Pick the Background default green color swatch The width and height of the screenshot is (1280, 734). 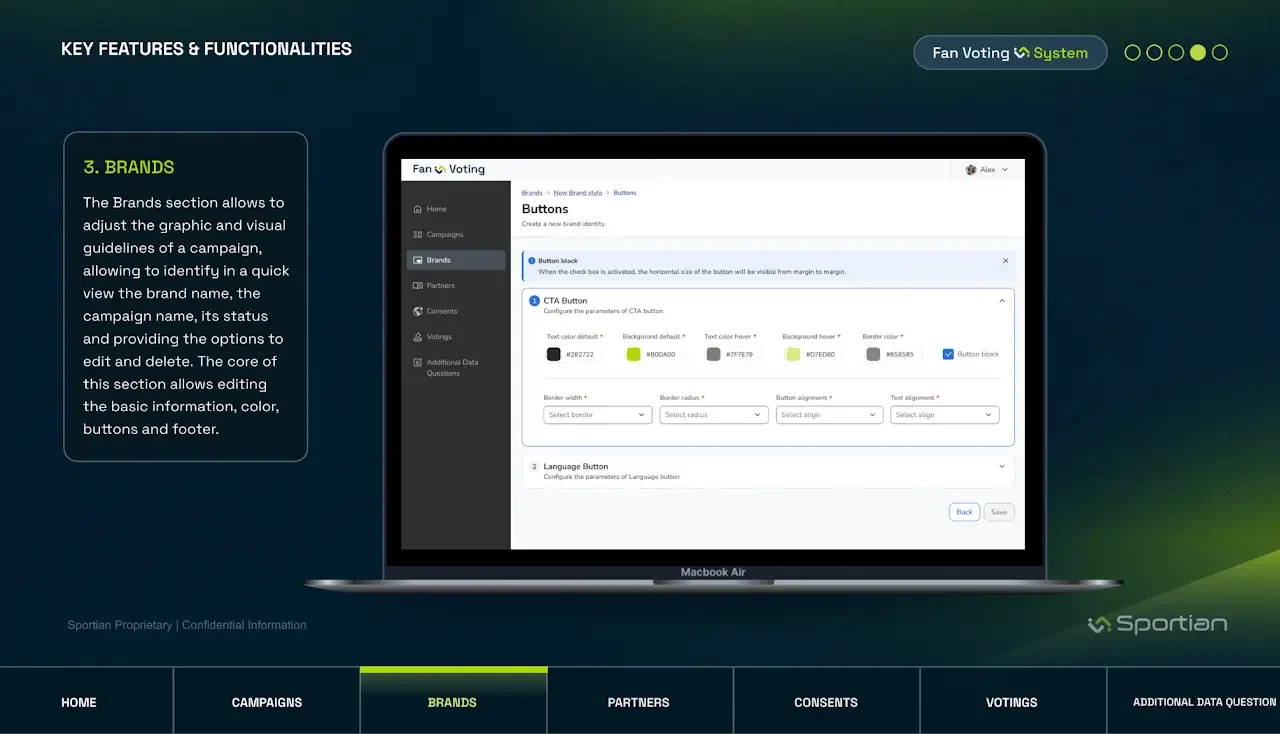(x=633, y=354)
